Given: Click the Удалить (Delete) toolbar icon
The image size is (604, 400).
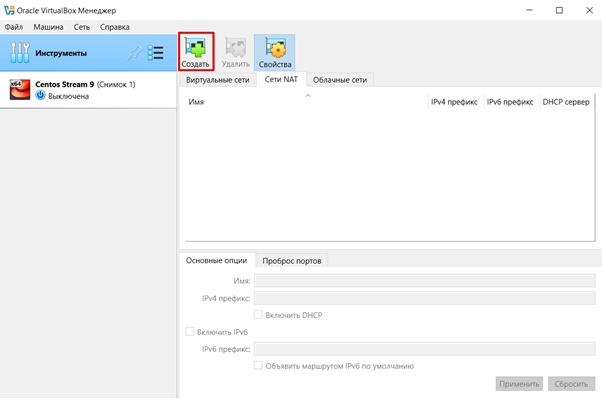Looking at the screenshot, I should 235,51.
